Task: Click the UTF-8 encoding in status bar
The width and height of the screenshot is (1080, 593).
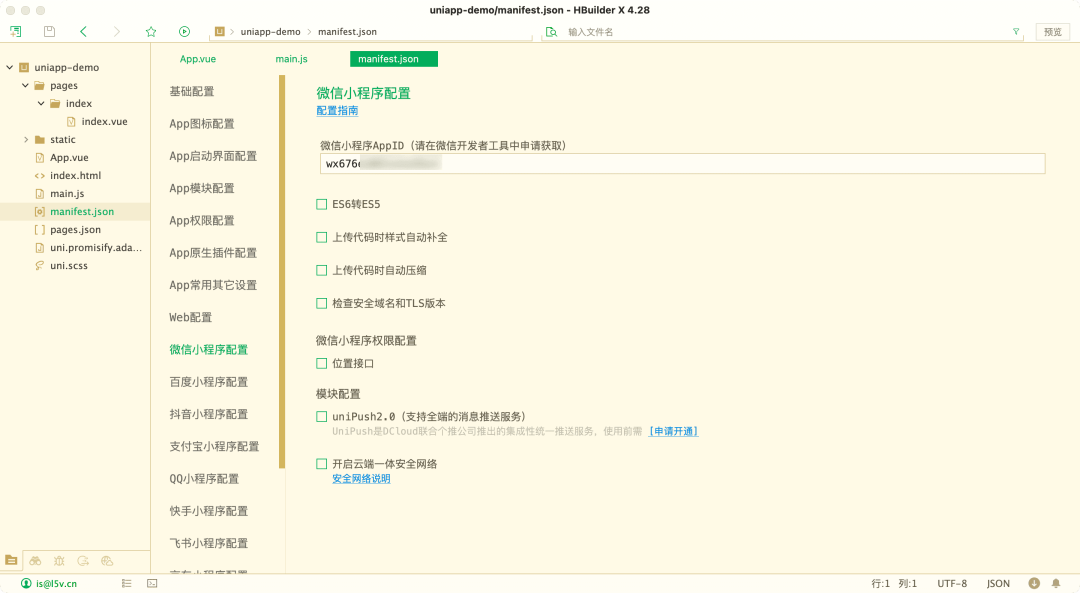Action: 952,583
